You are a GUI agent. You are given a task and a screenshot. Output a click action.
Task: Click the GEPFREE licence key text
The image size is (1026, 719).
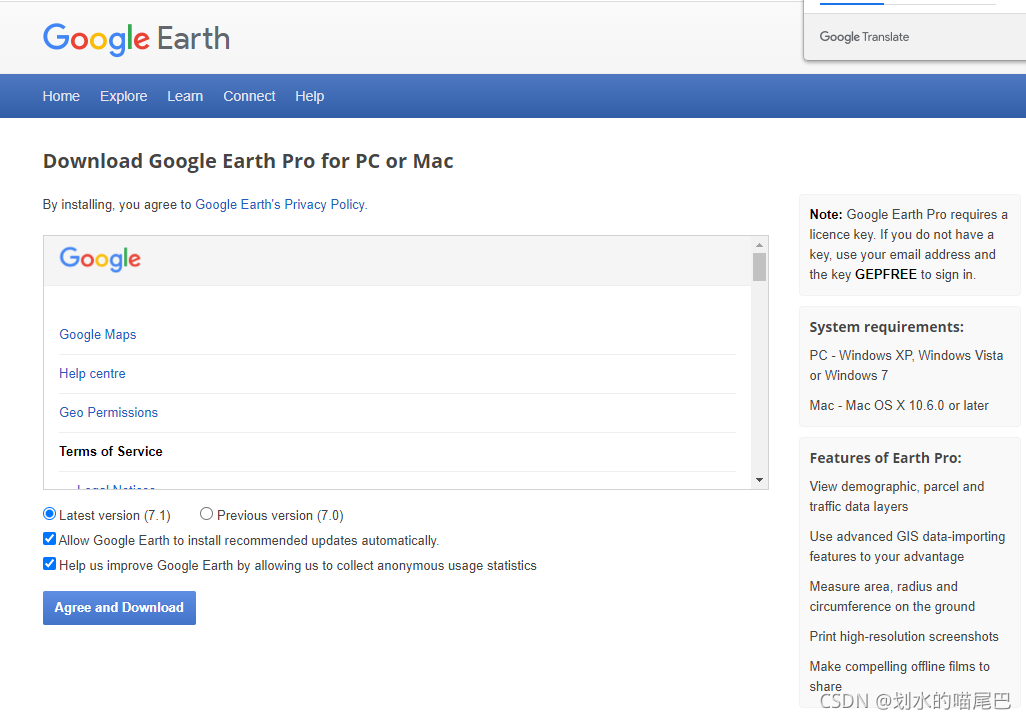tap(885, 275)
